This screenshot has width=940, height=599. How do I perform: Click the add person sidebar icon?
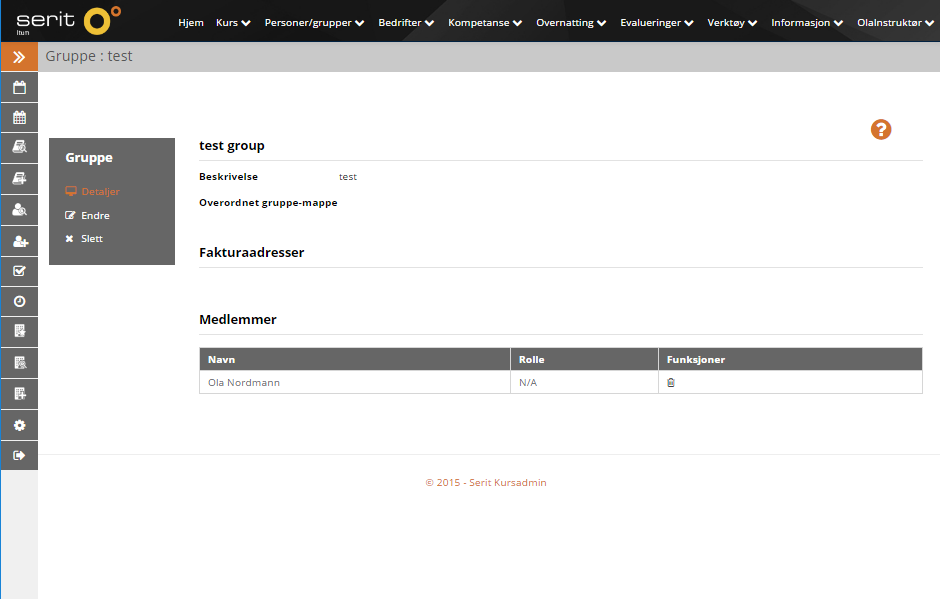[19, 241]
